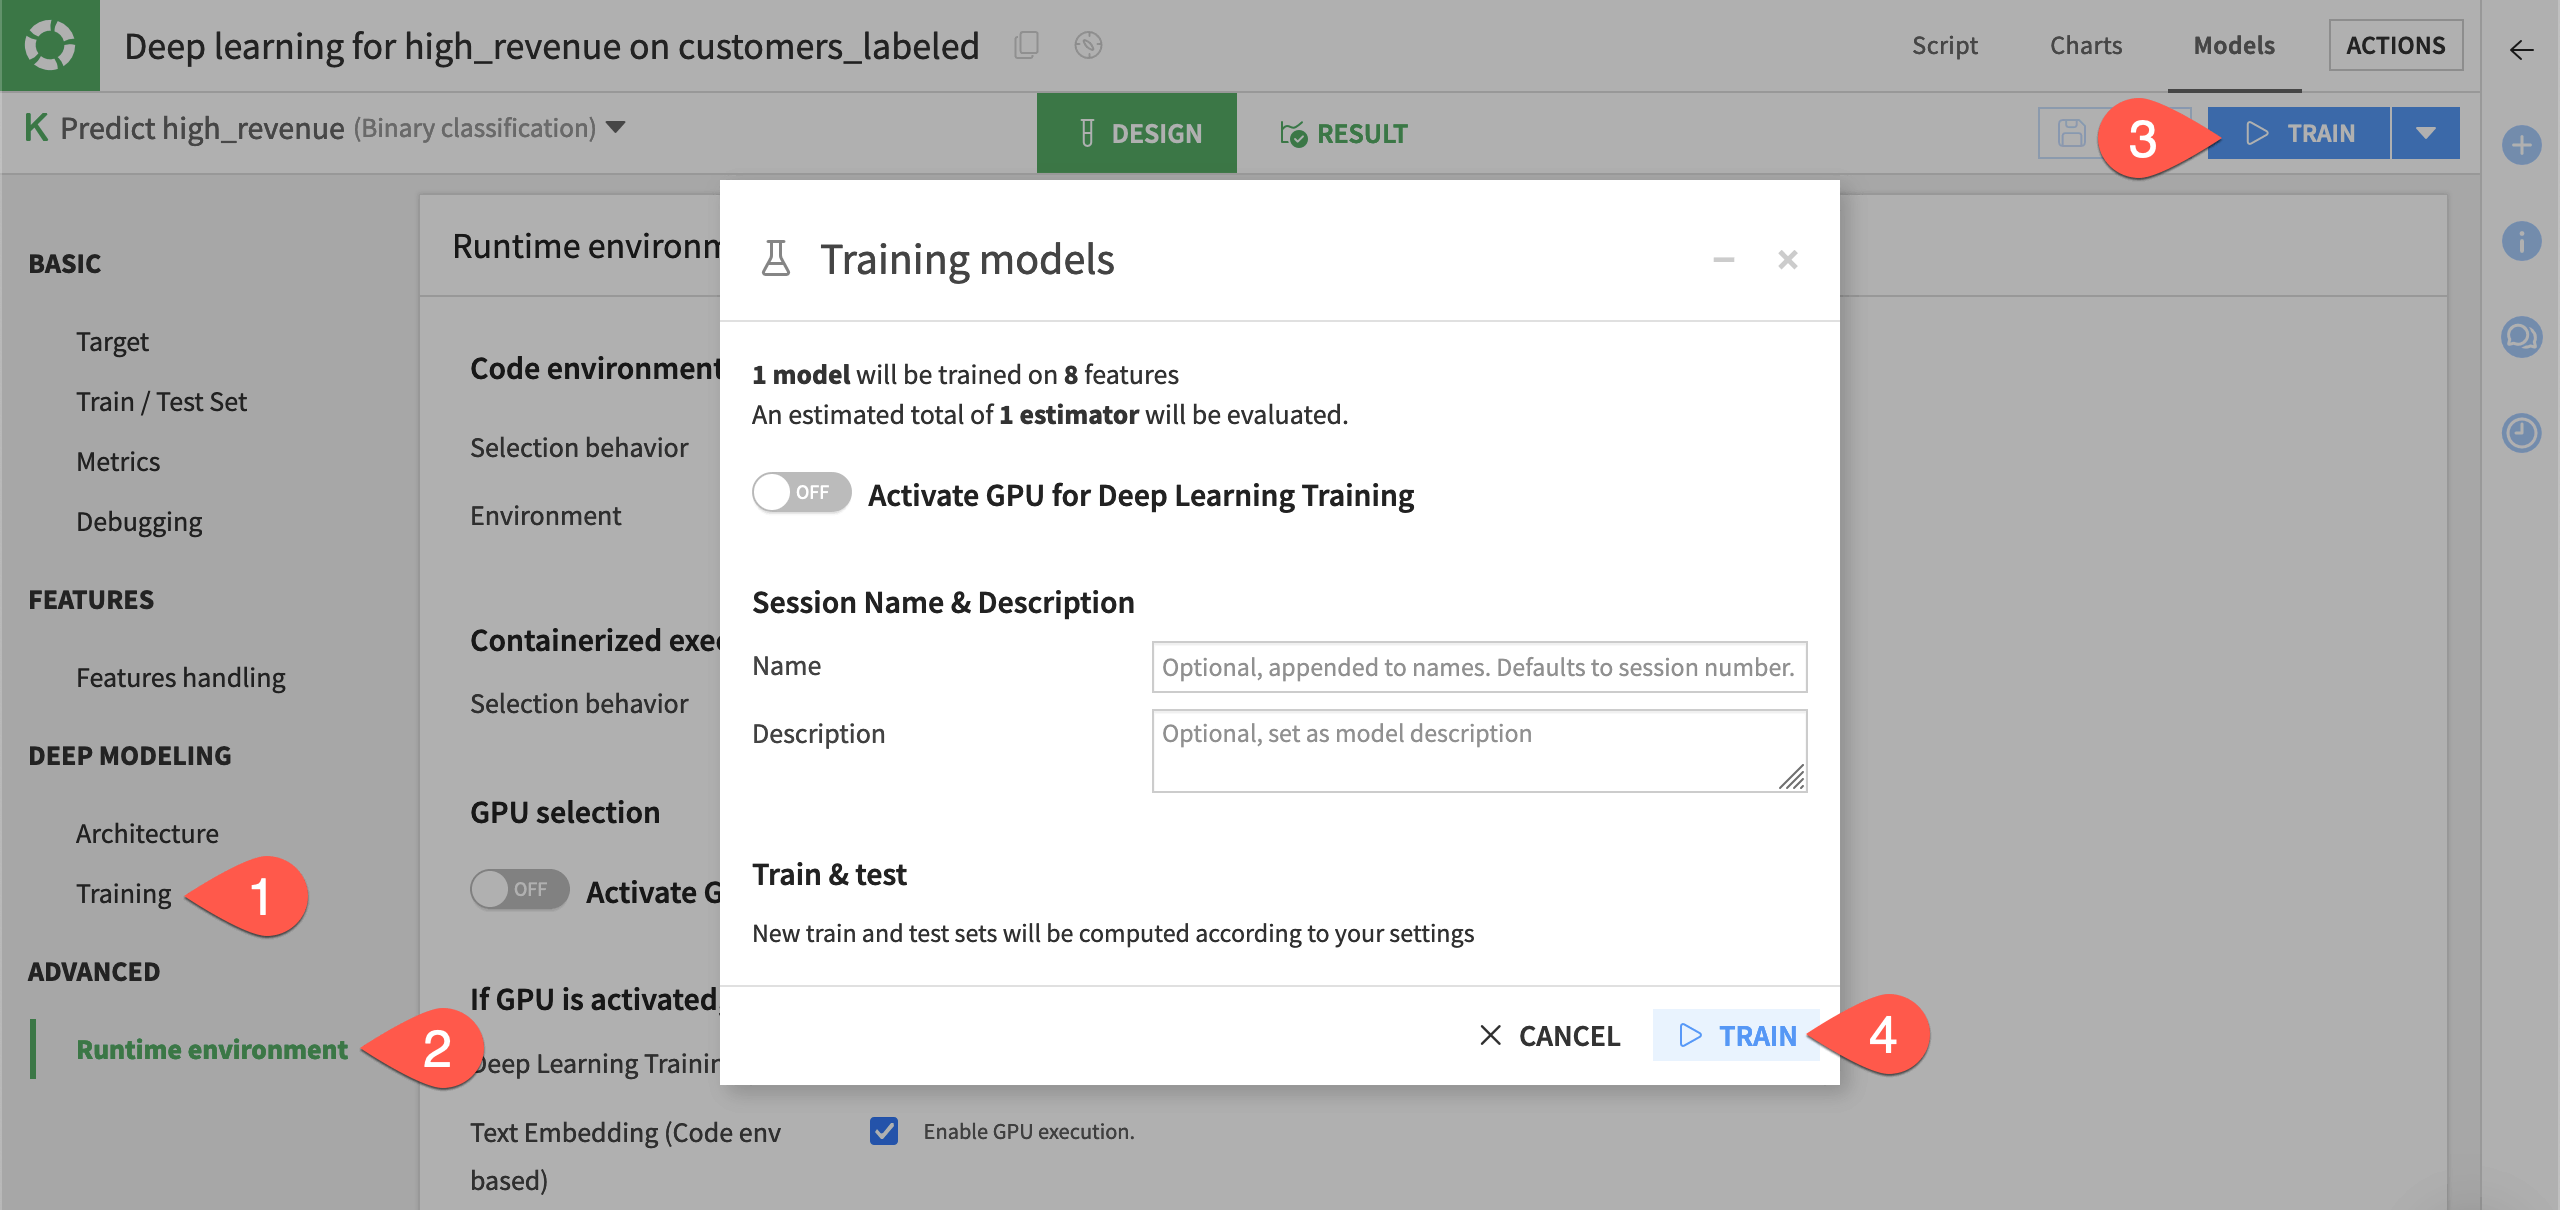2560x1210 pixels.
Task: Switch to the Charts tab
Action: (x=2086, y=45)
